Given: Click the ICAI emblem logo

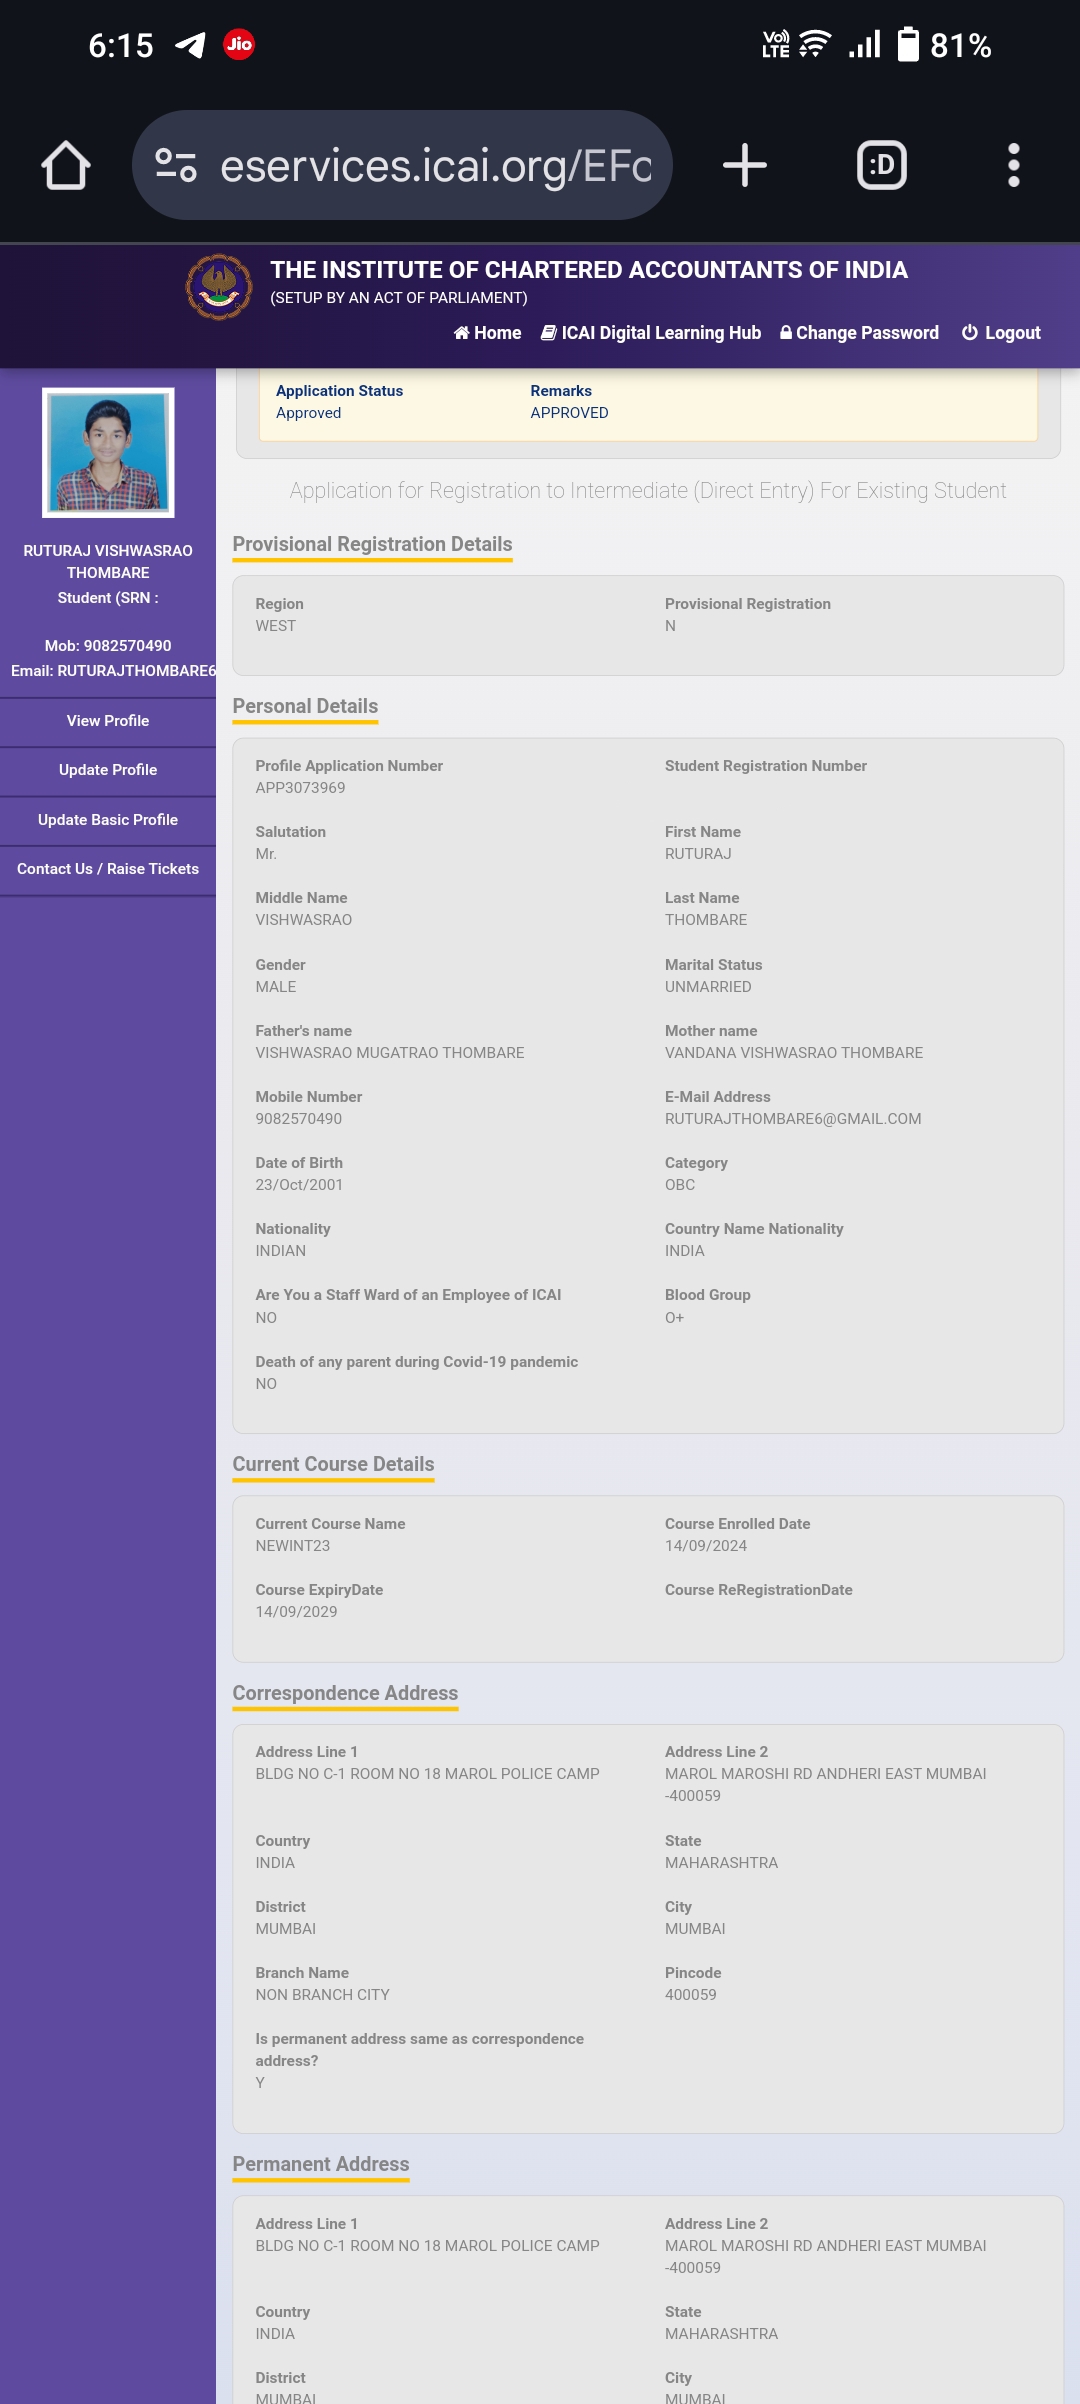Looking at the screenshot, I should coord(219,287).
